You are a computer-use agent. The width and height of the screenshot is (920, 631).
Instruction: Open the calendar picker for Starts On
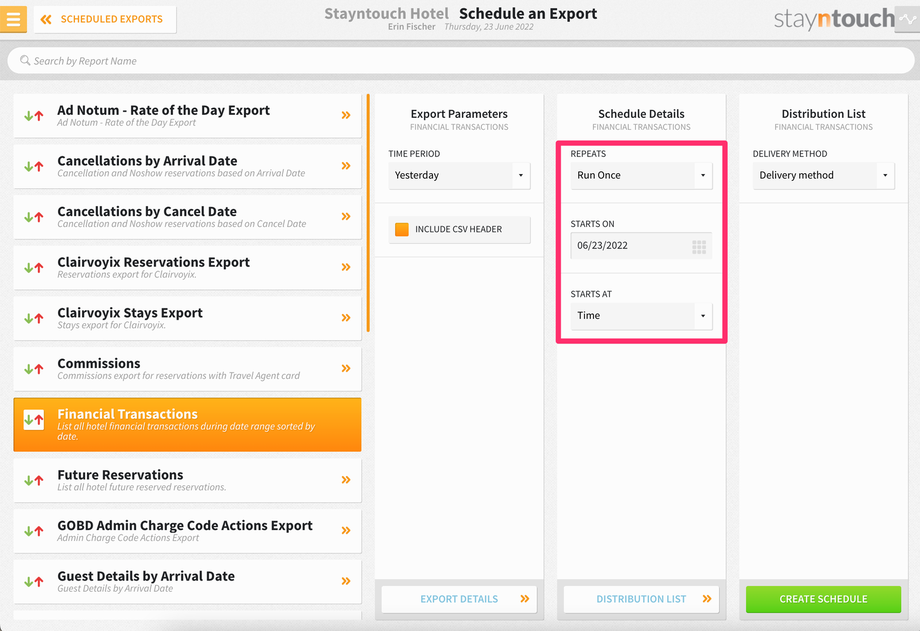pyautogui.click(x=699, y=247)
